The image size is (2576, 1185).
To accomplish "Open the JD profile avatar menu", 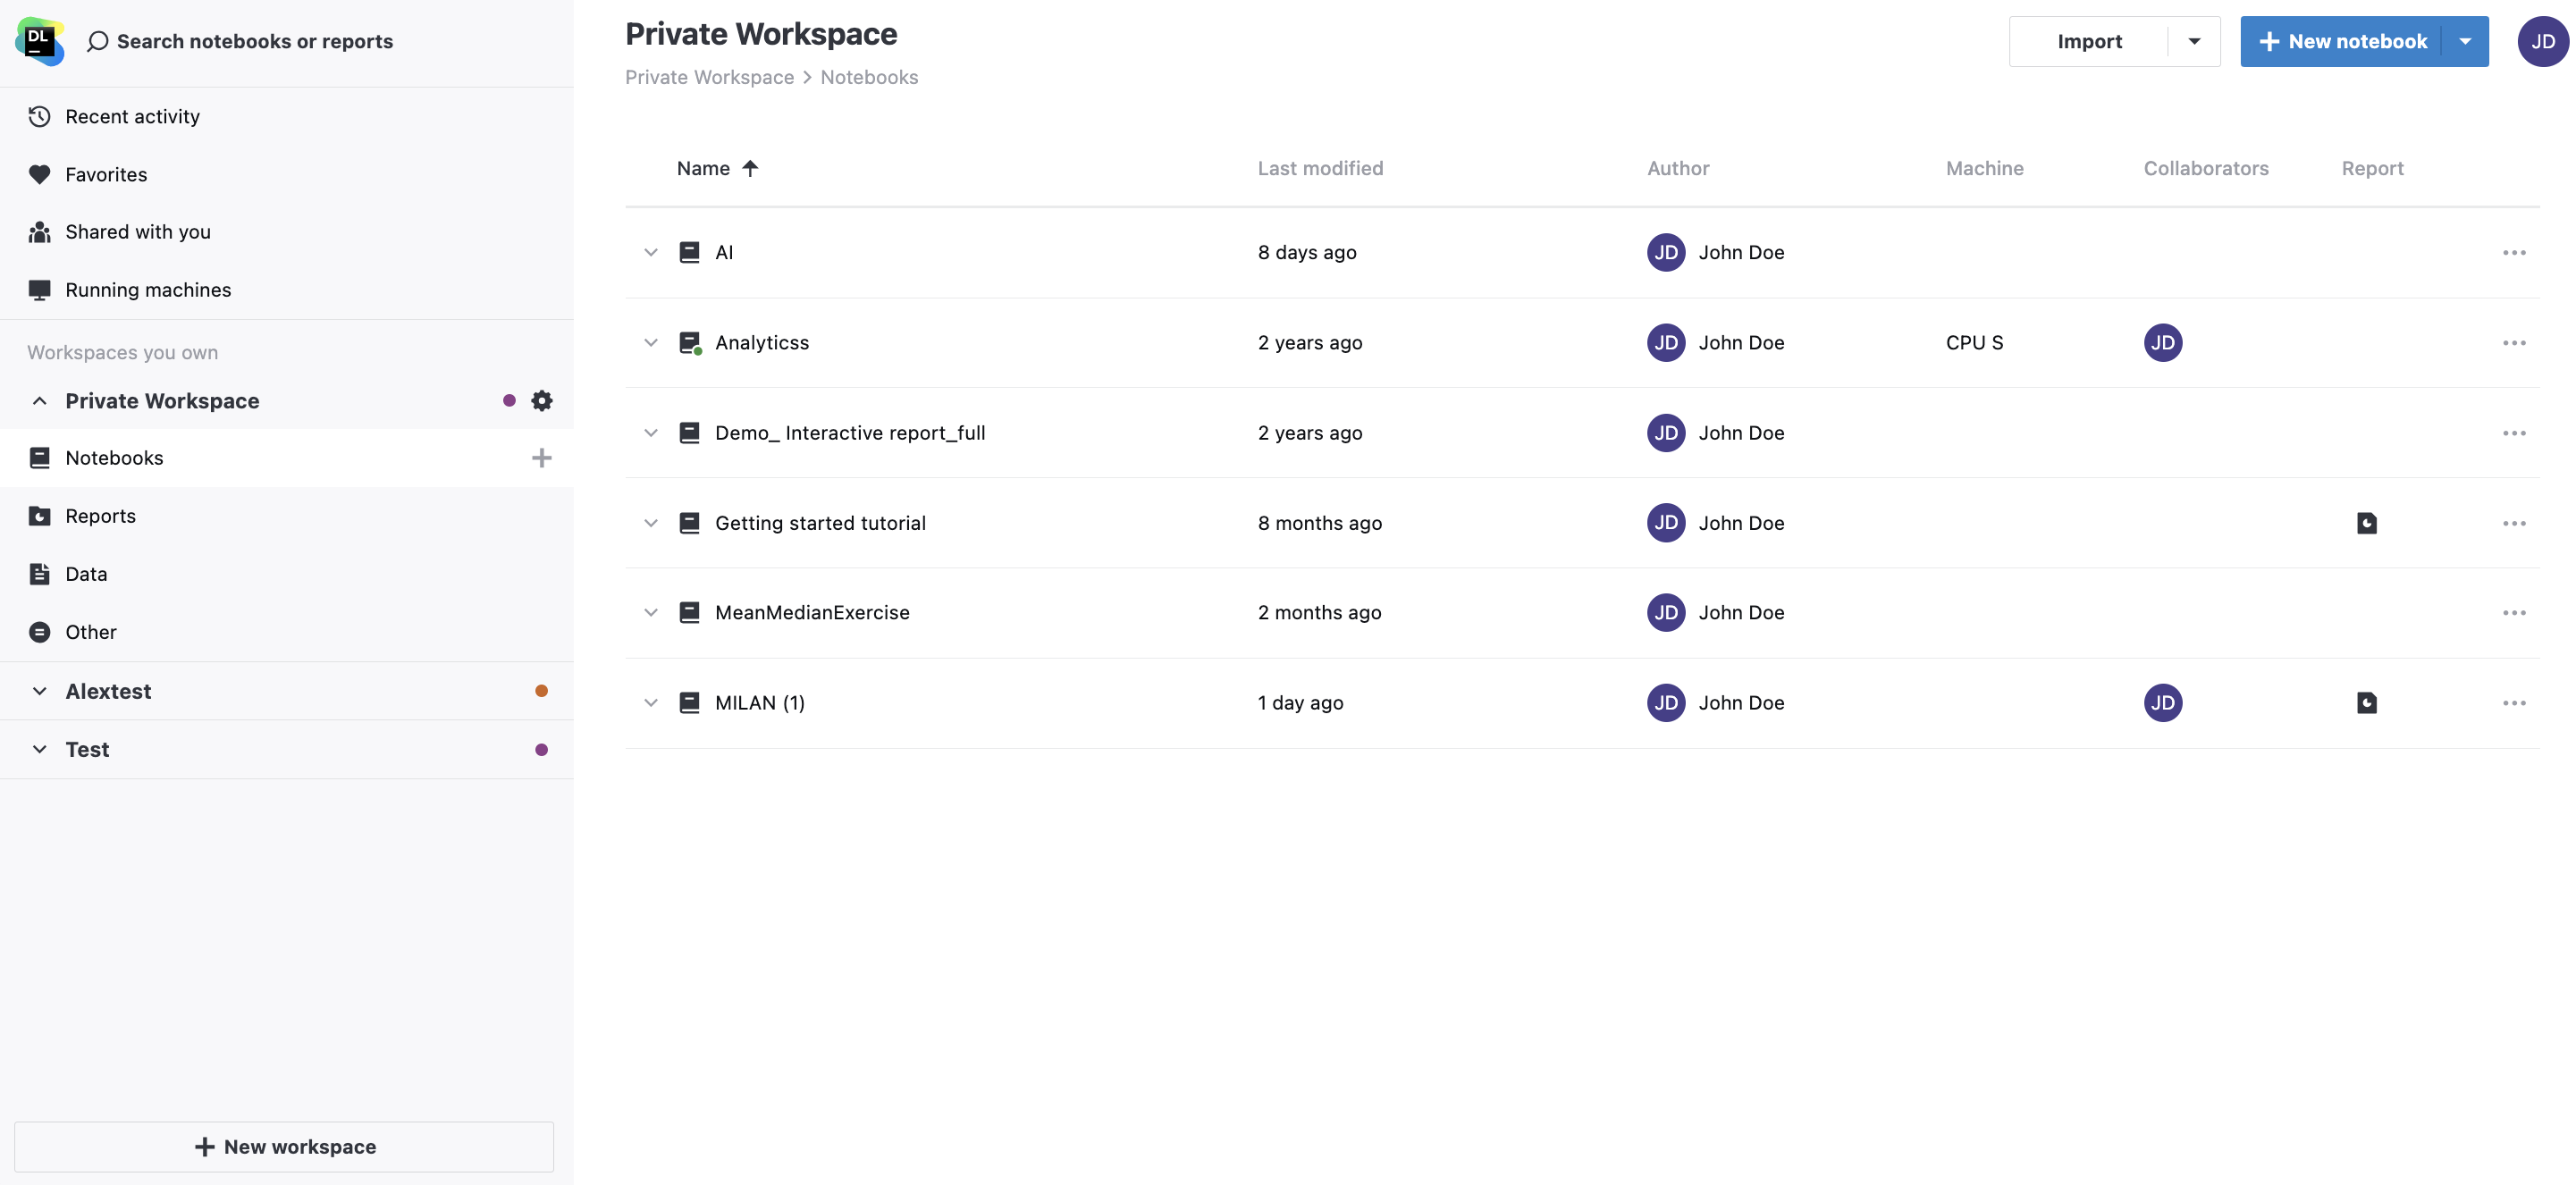I will (x=2543, y=41).
